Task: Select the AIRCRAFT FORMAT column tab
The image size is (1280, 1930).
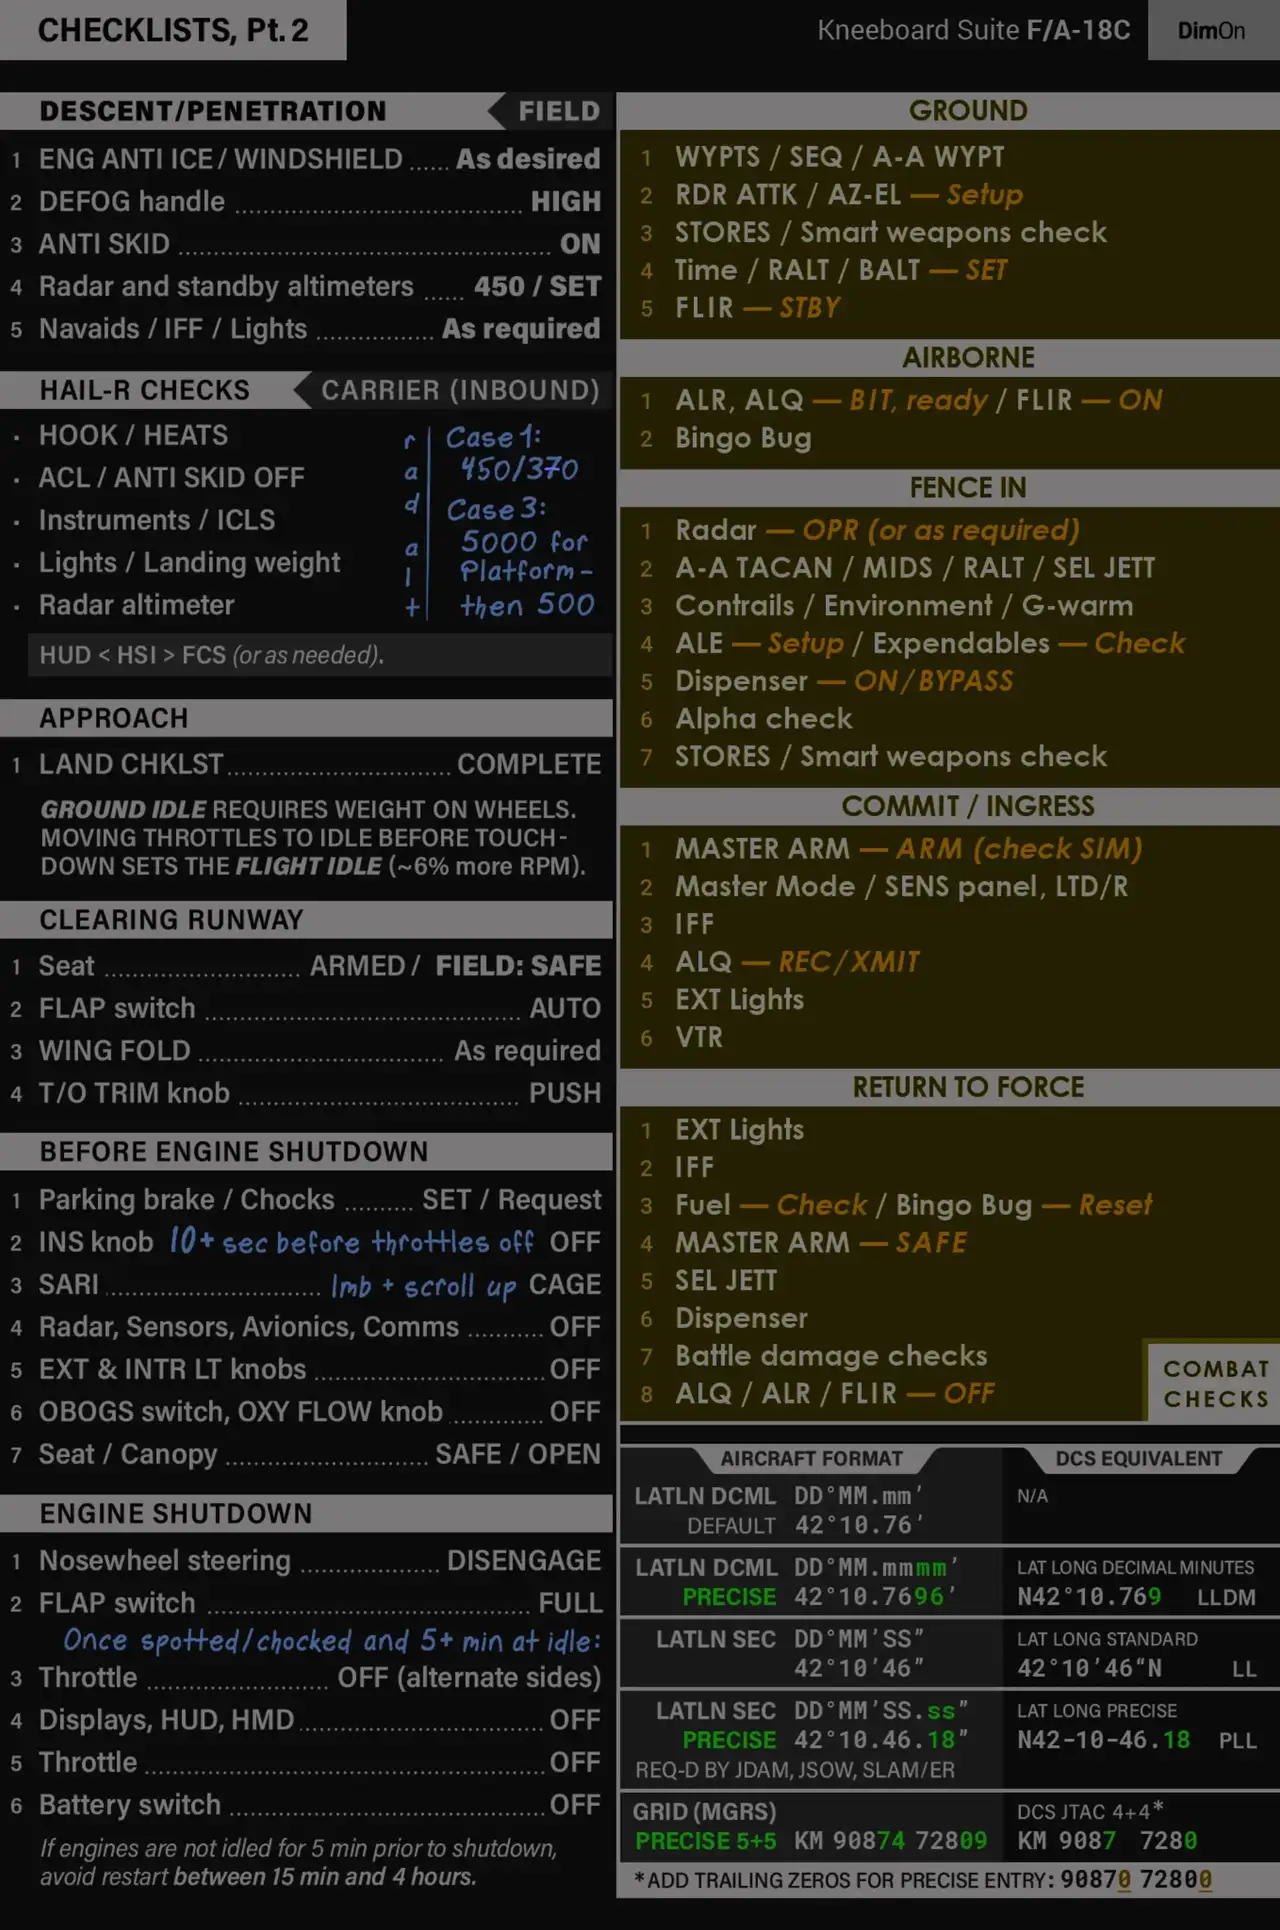Action: click(x=811, y=1459)
